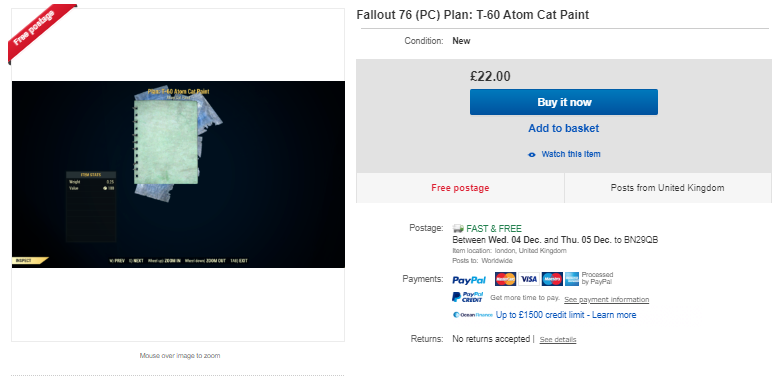This screenshot has height=378, width=779.
Task: Add the item to basket
Action: point(563,128)
